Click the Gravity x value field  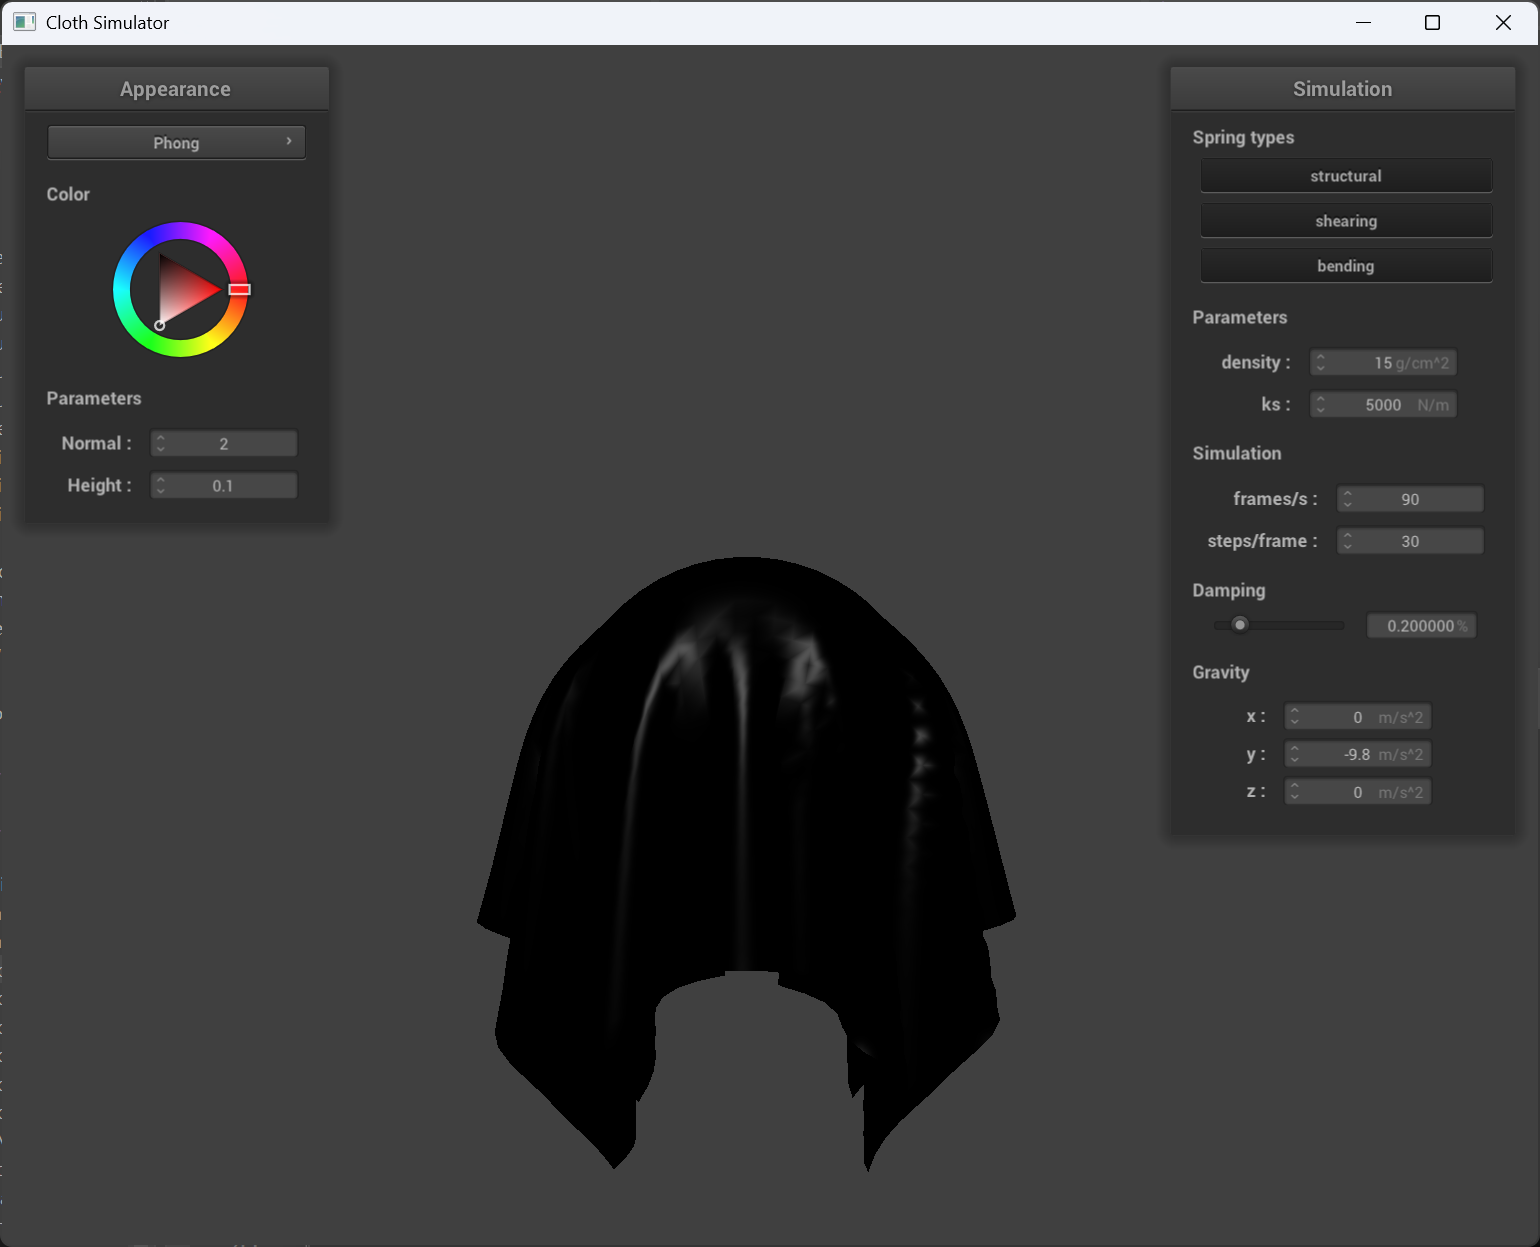(1358, 717)
